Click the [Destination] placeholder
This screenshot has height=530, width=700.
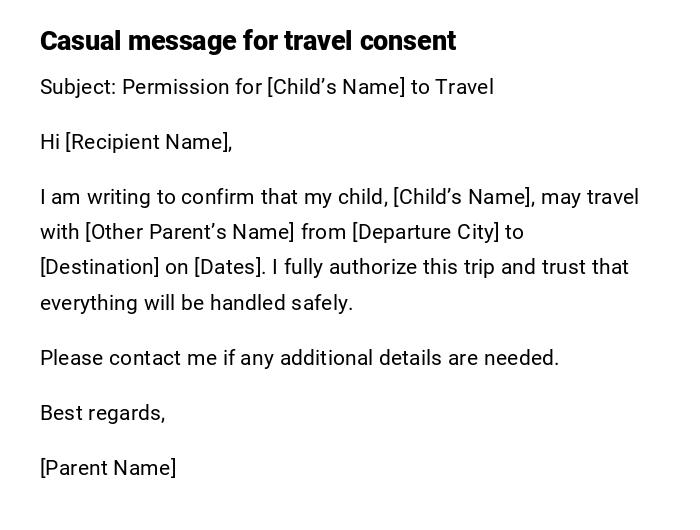(99, 267)
